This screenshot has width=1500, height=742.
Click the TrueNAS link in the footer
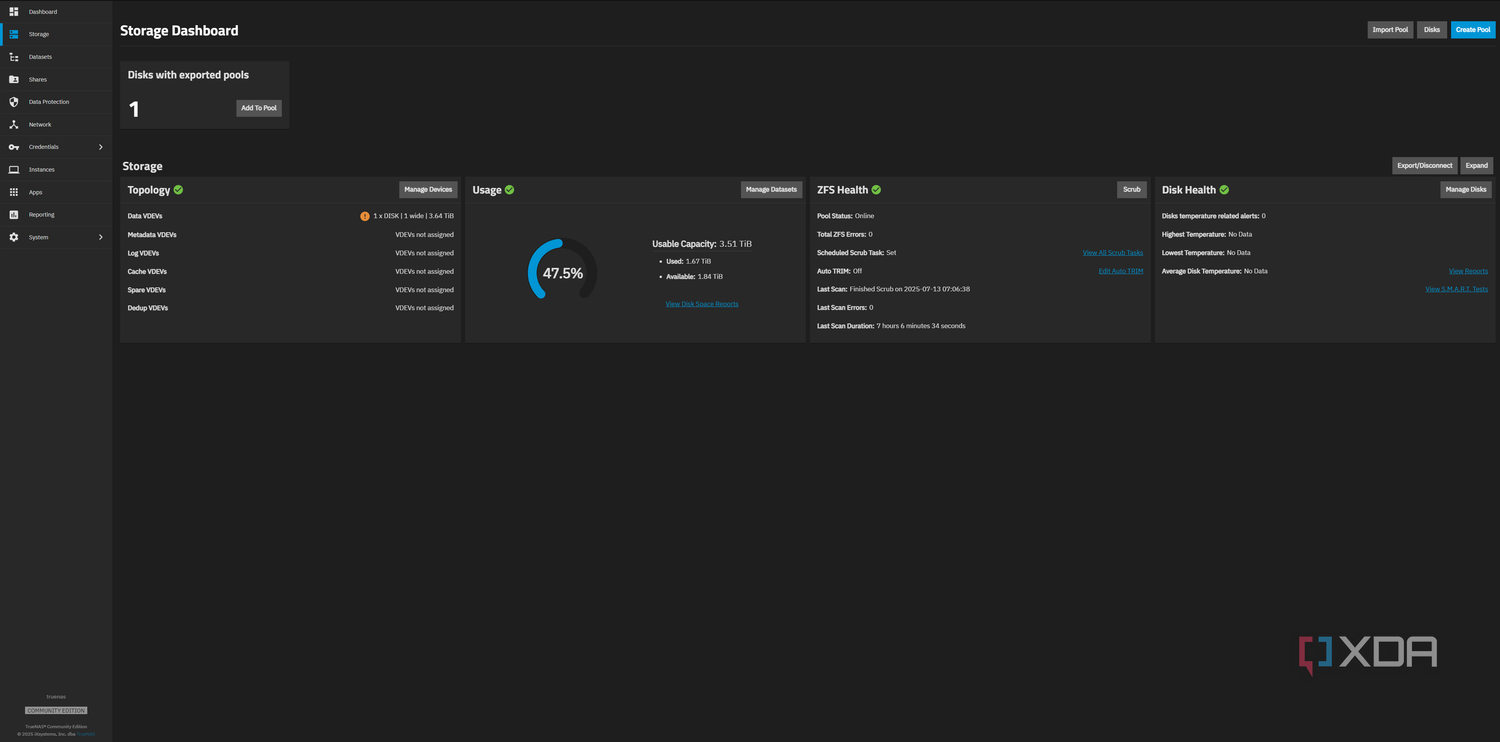86,734
